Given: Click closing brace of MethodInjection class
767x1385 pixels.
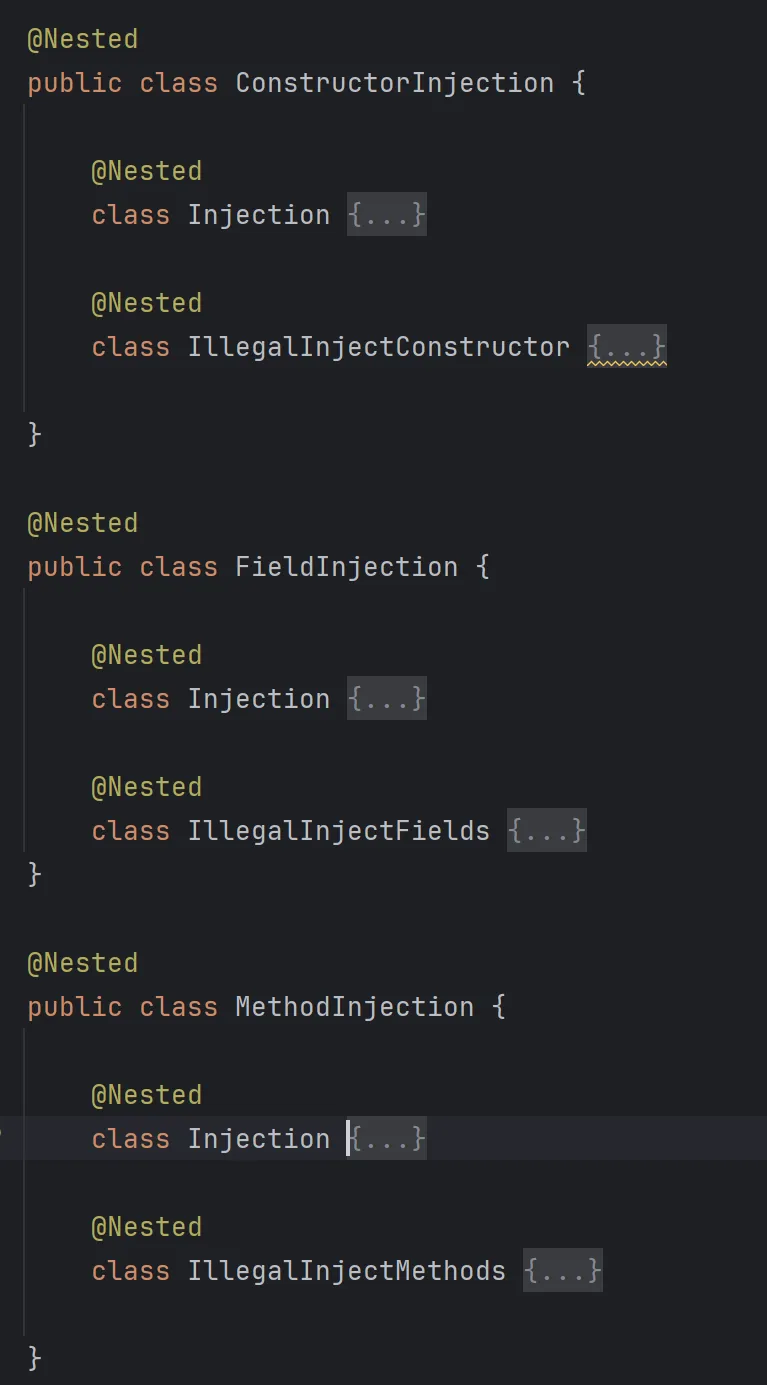Looking at the screenshot, I should [35, 1358].
